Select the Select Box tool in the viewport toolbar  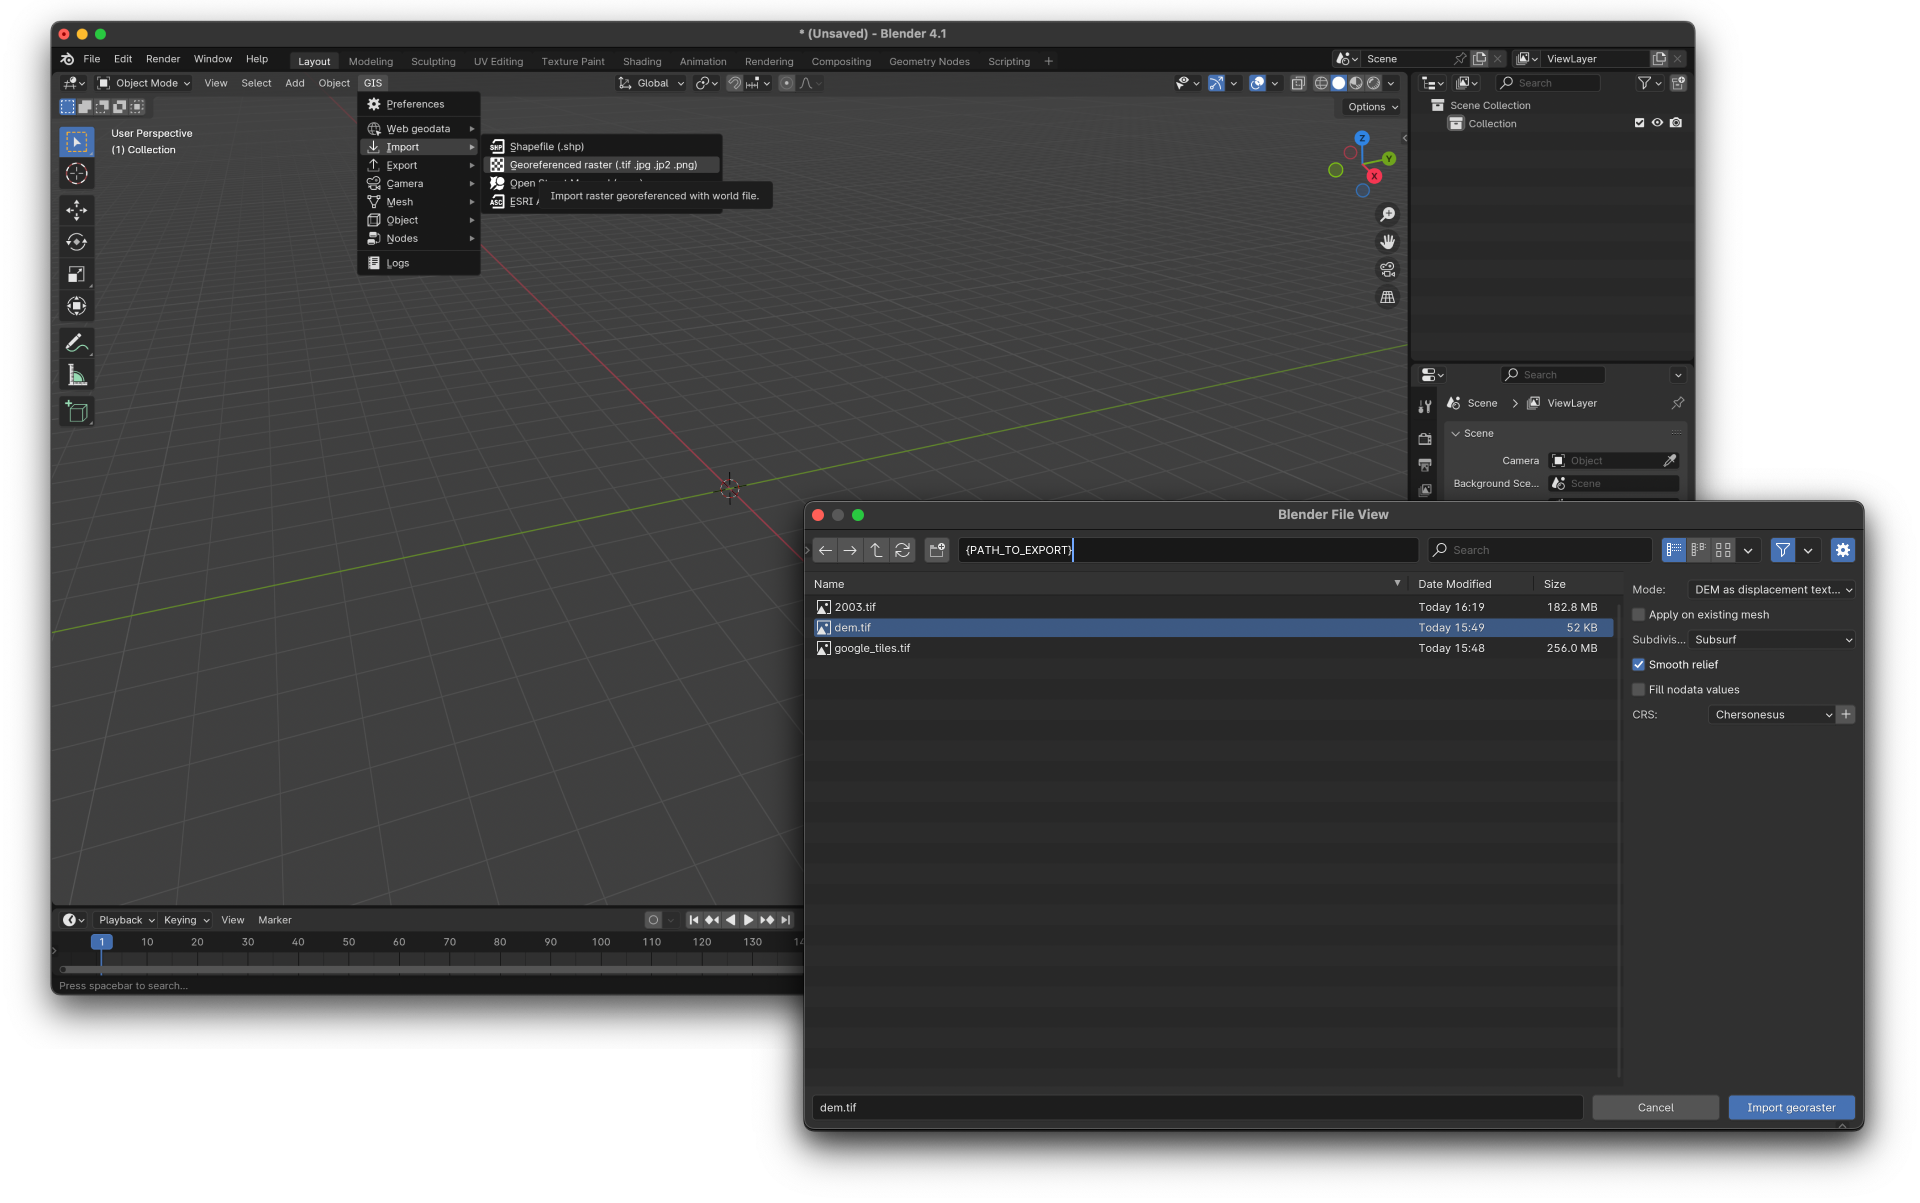click(x=77, y=142)
